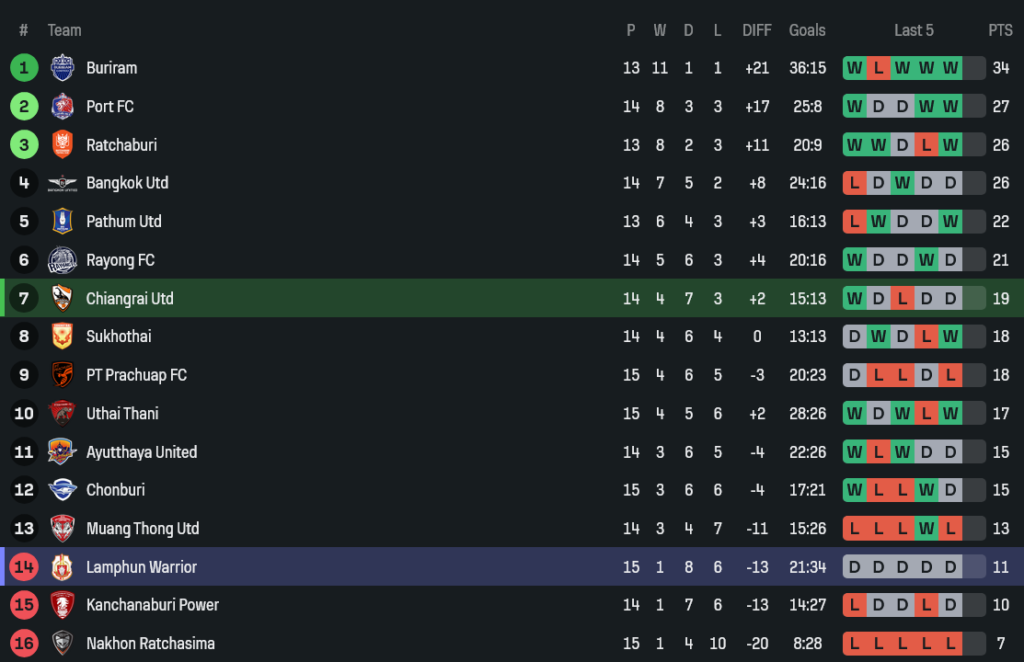Click the Nakhon Ratchasima team crest

[x=62, y=643]
